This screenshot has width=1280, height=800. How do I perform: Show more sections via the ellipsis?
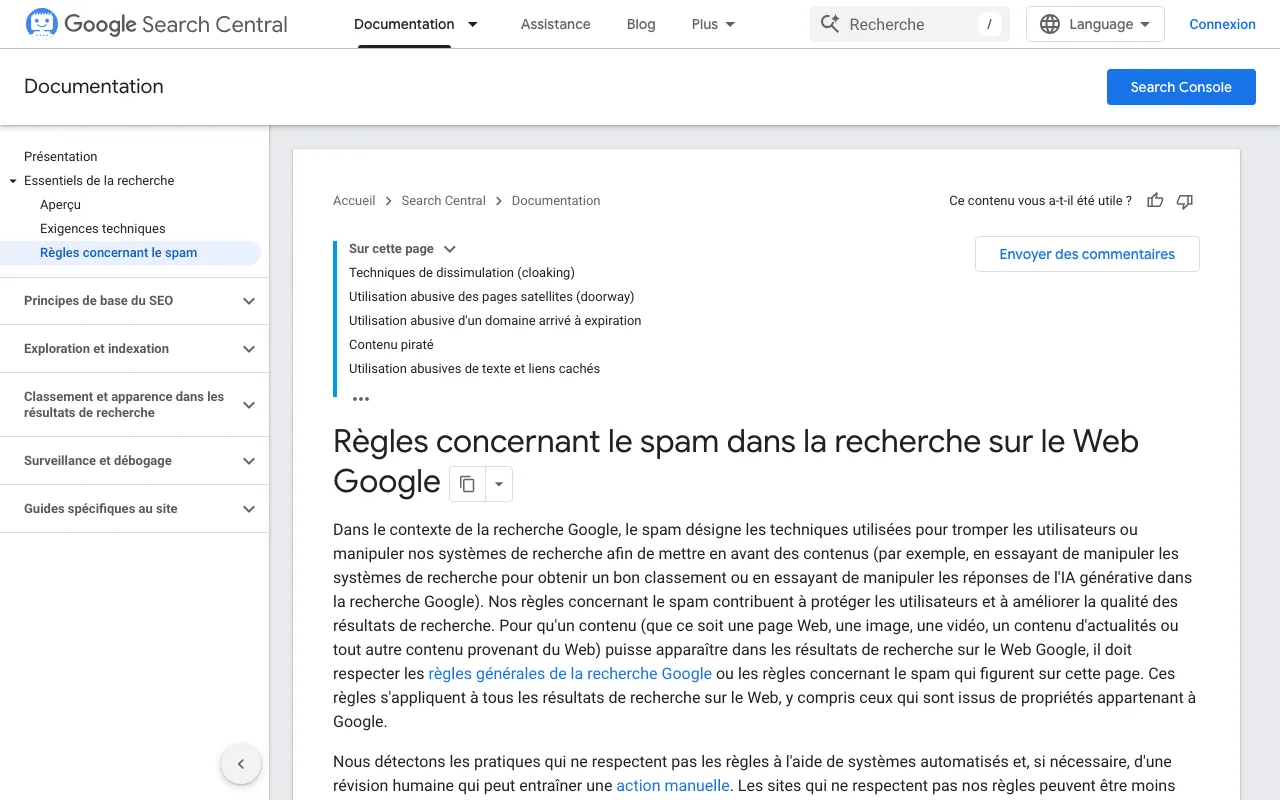361,398
